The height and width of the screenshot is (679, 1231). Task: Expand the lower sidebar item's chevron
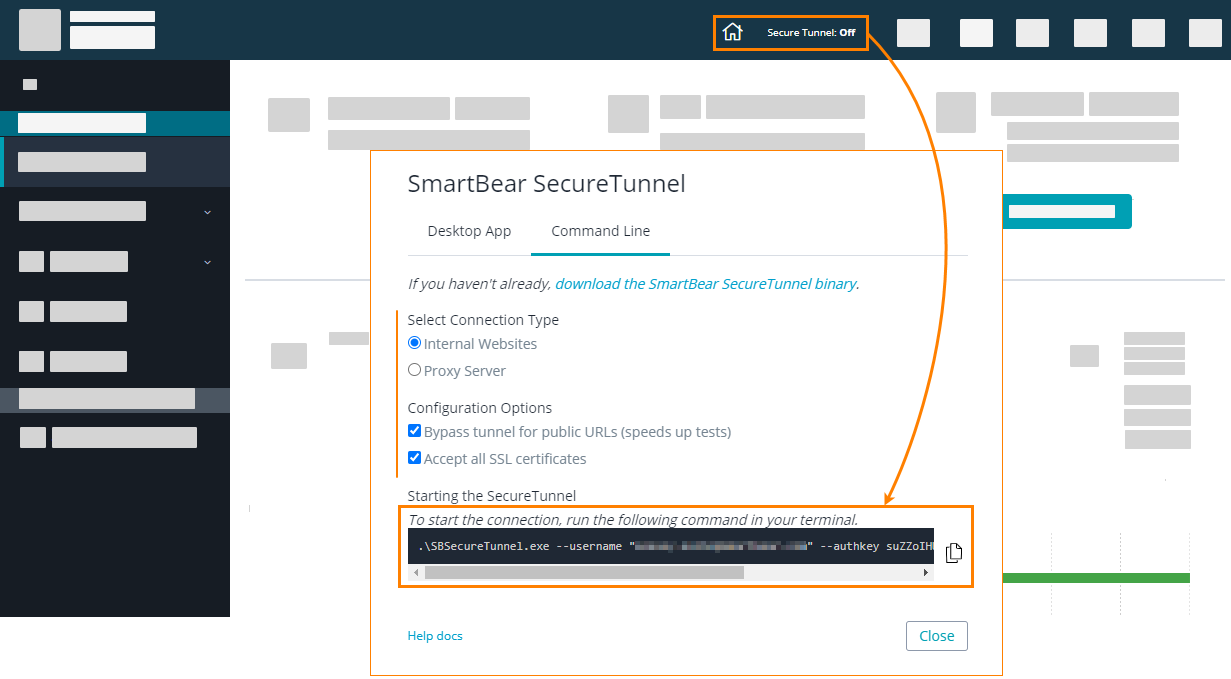(x=207, y=262)
